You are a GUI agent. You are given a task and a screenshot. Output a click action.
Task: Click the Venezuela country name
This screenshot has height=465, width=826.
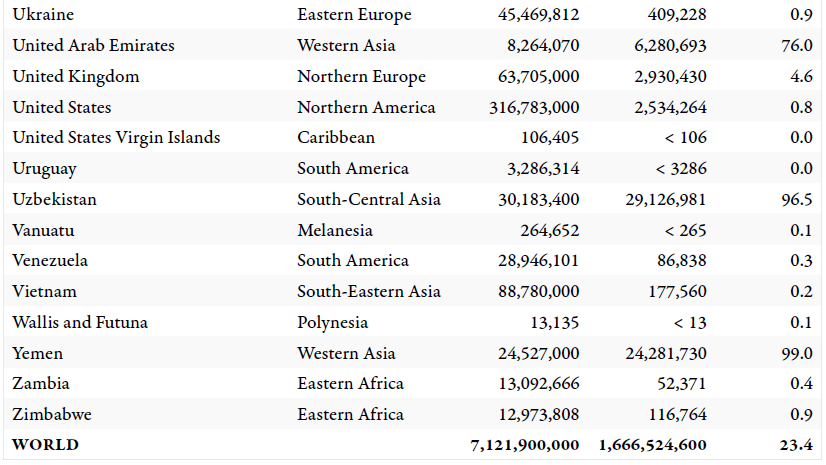[50, 261]
